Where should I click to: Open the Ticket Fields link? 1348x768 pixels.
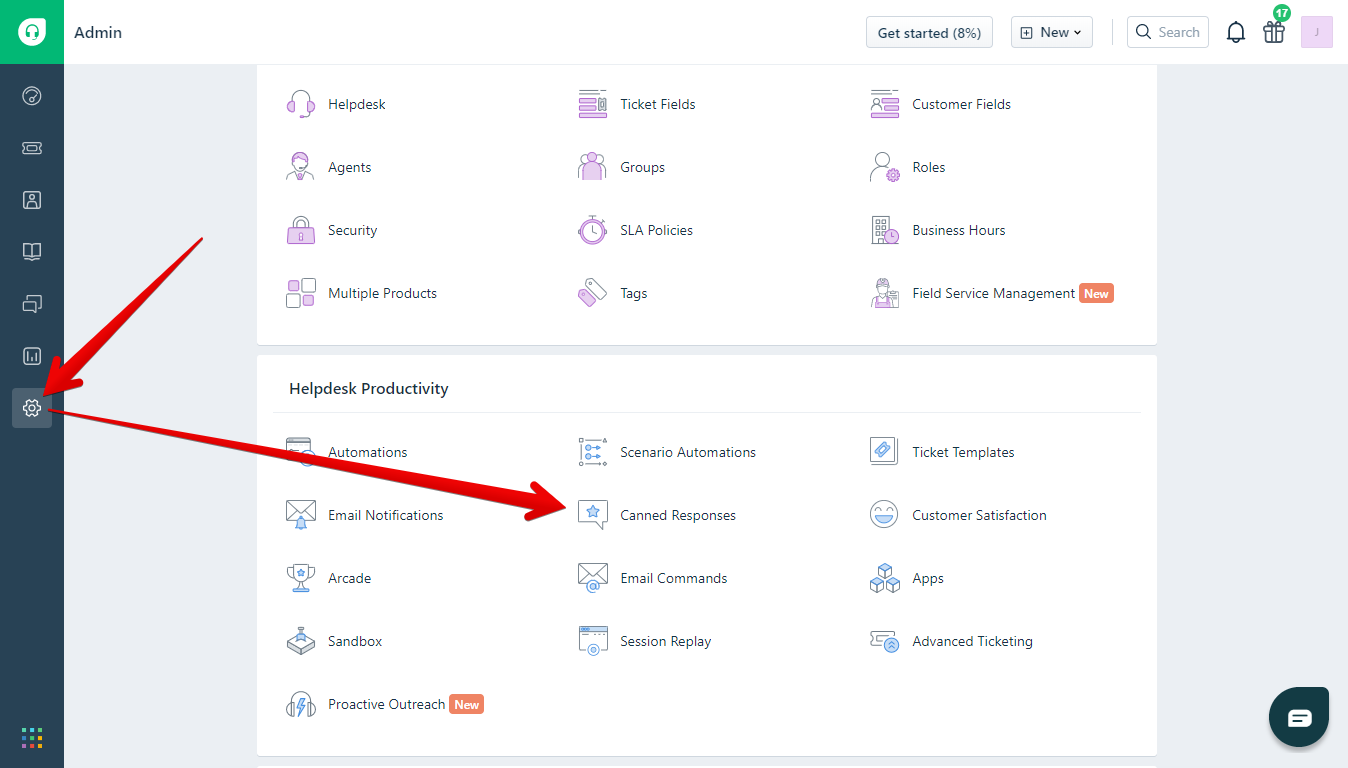[658, 104]
